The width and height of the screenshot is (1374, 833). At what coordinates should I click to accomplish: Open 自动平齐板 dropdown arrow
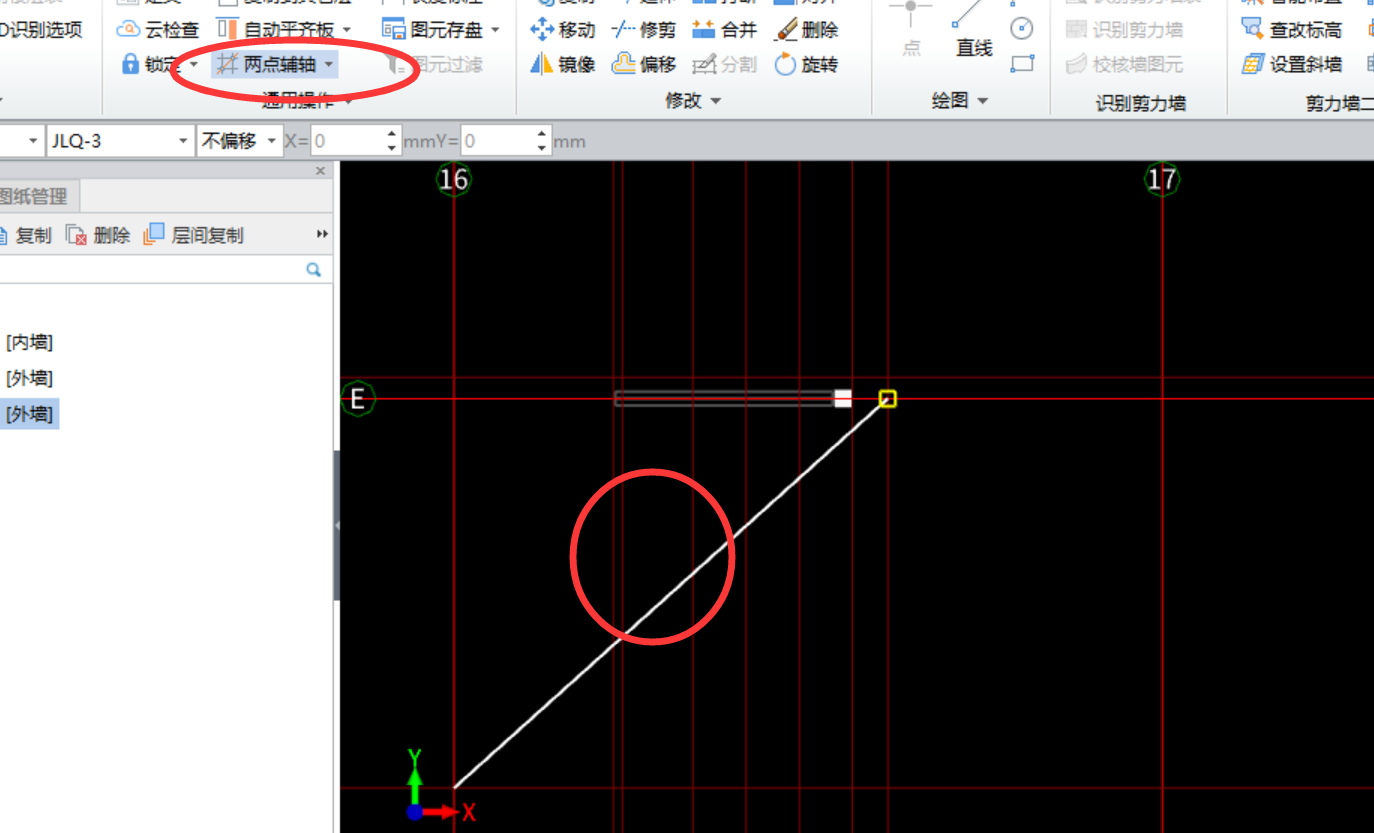[x=347, y=30]
